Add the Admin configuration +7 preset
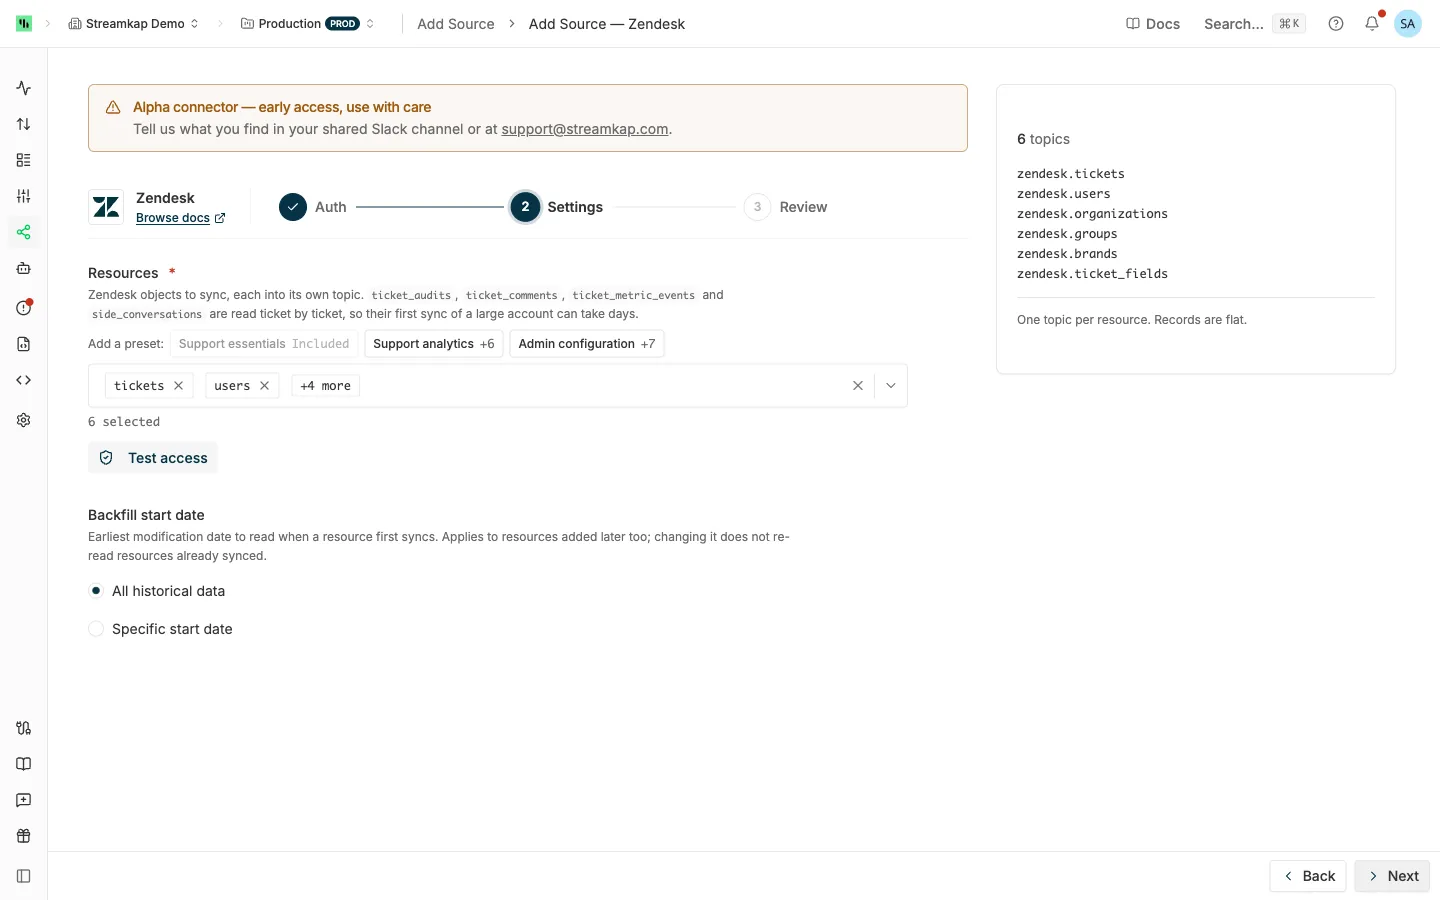The width and height of the screenshot is (1440, 900). (x=587, y=344)
